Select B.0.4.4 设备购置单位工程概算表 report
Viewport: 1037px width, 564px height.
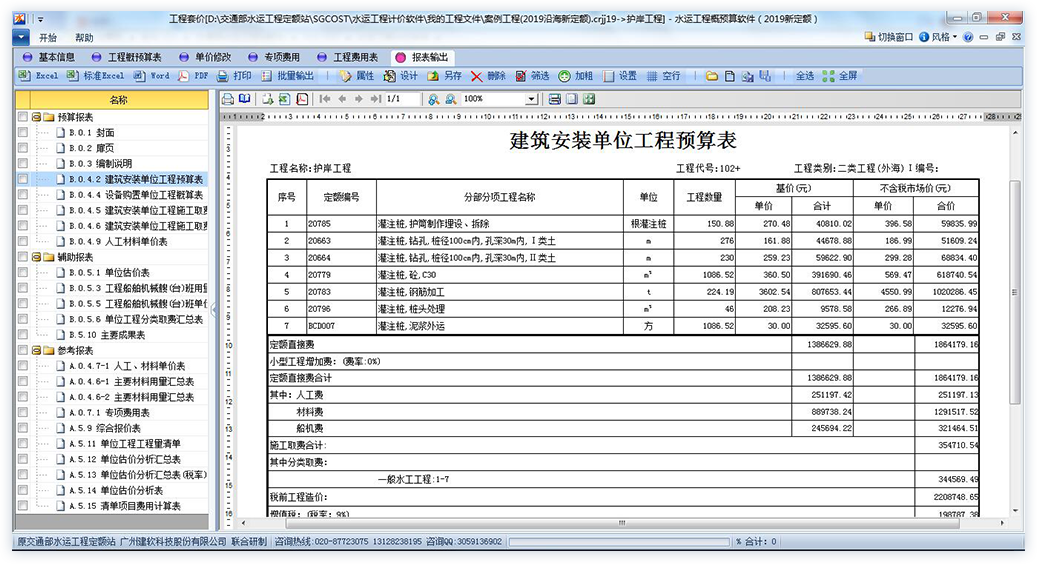pos(136,195)
